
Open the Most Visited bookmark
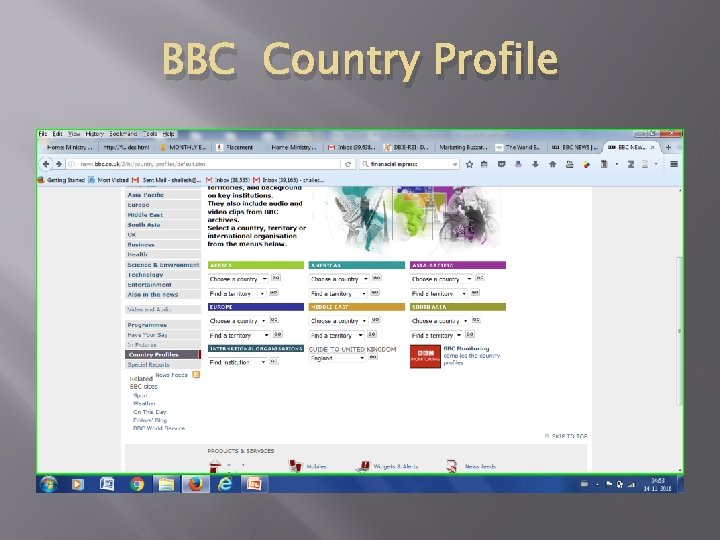click(x=108, y=180)
